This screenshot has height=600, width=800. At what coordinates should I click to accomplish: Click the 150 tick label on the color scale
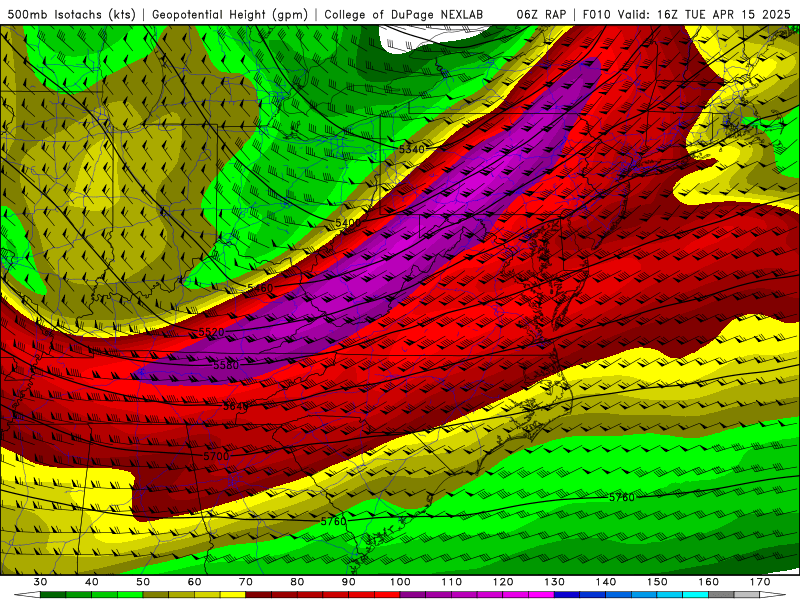[x=658, y=582]
